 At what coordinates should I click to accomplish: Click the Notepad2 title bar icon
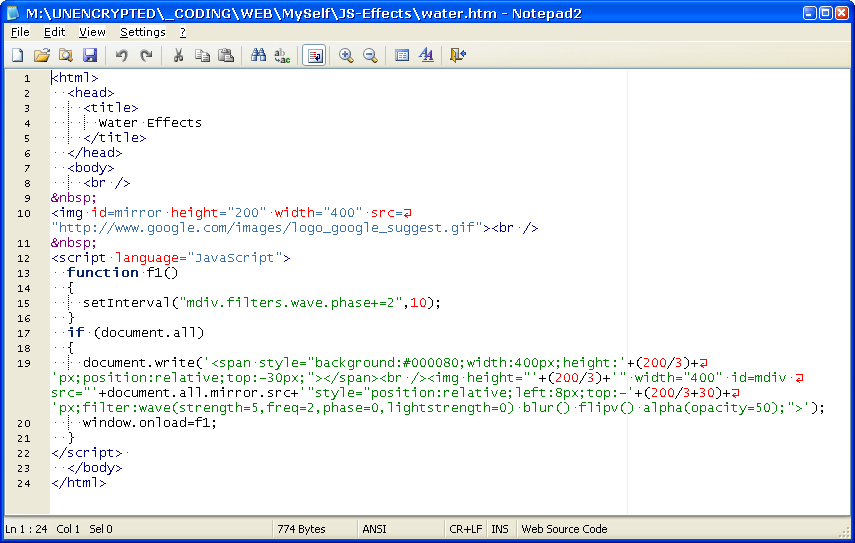point(13,13)
